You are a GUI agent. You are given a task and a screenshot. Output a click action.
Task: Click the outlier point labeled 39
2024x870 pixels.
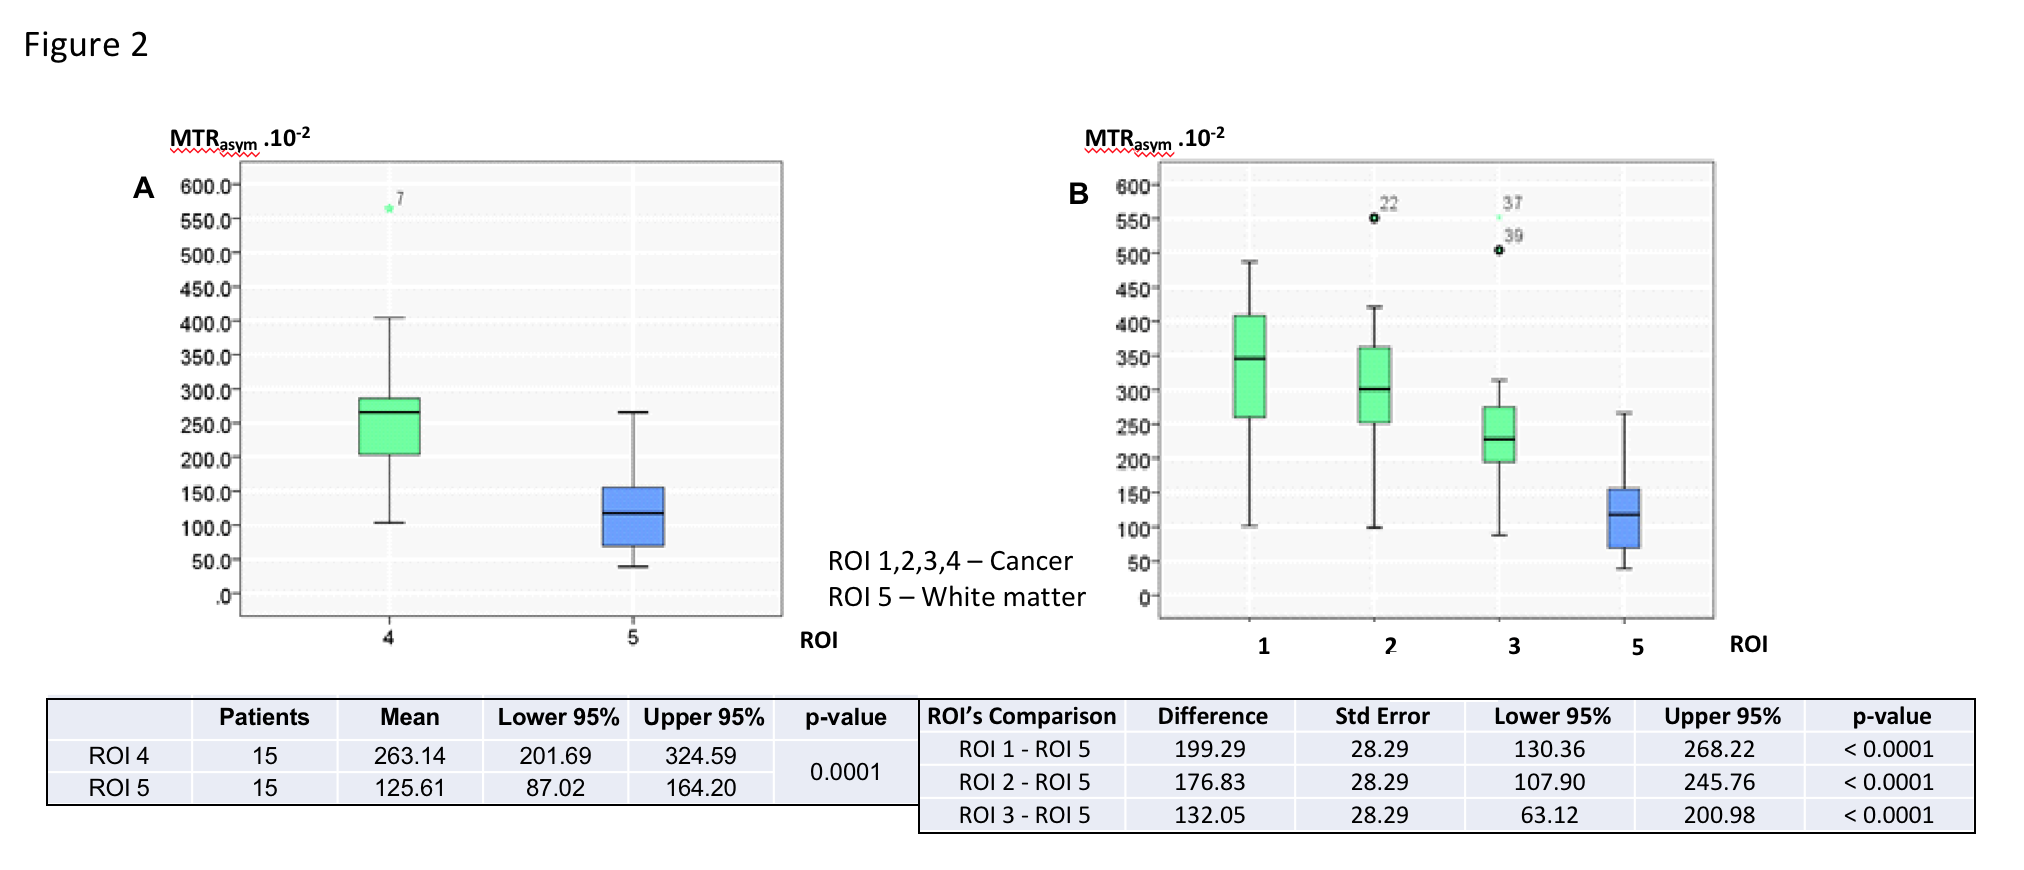[1499, 250]
